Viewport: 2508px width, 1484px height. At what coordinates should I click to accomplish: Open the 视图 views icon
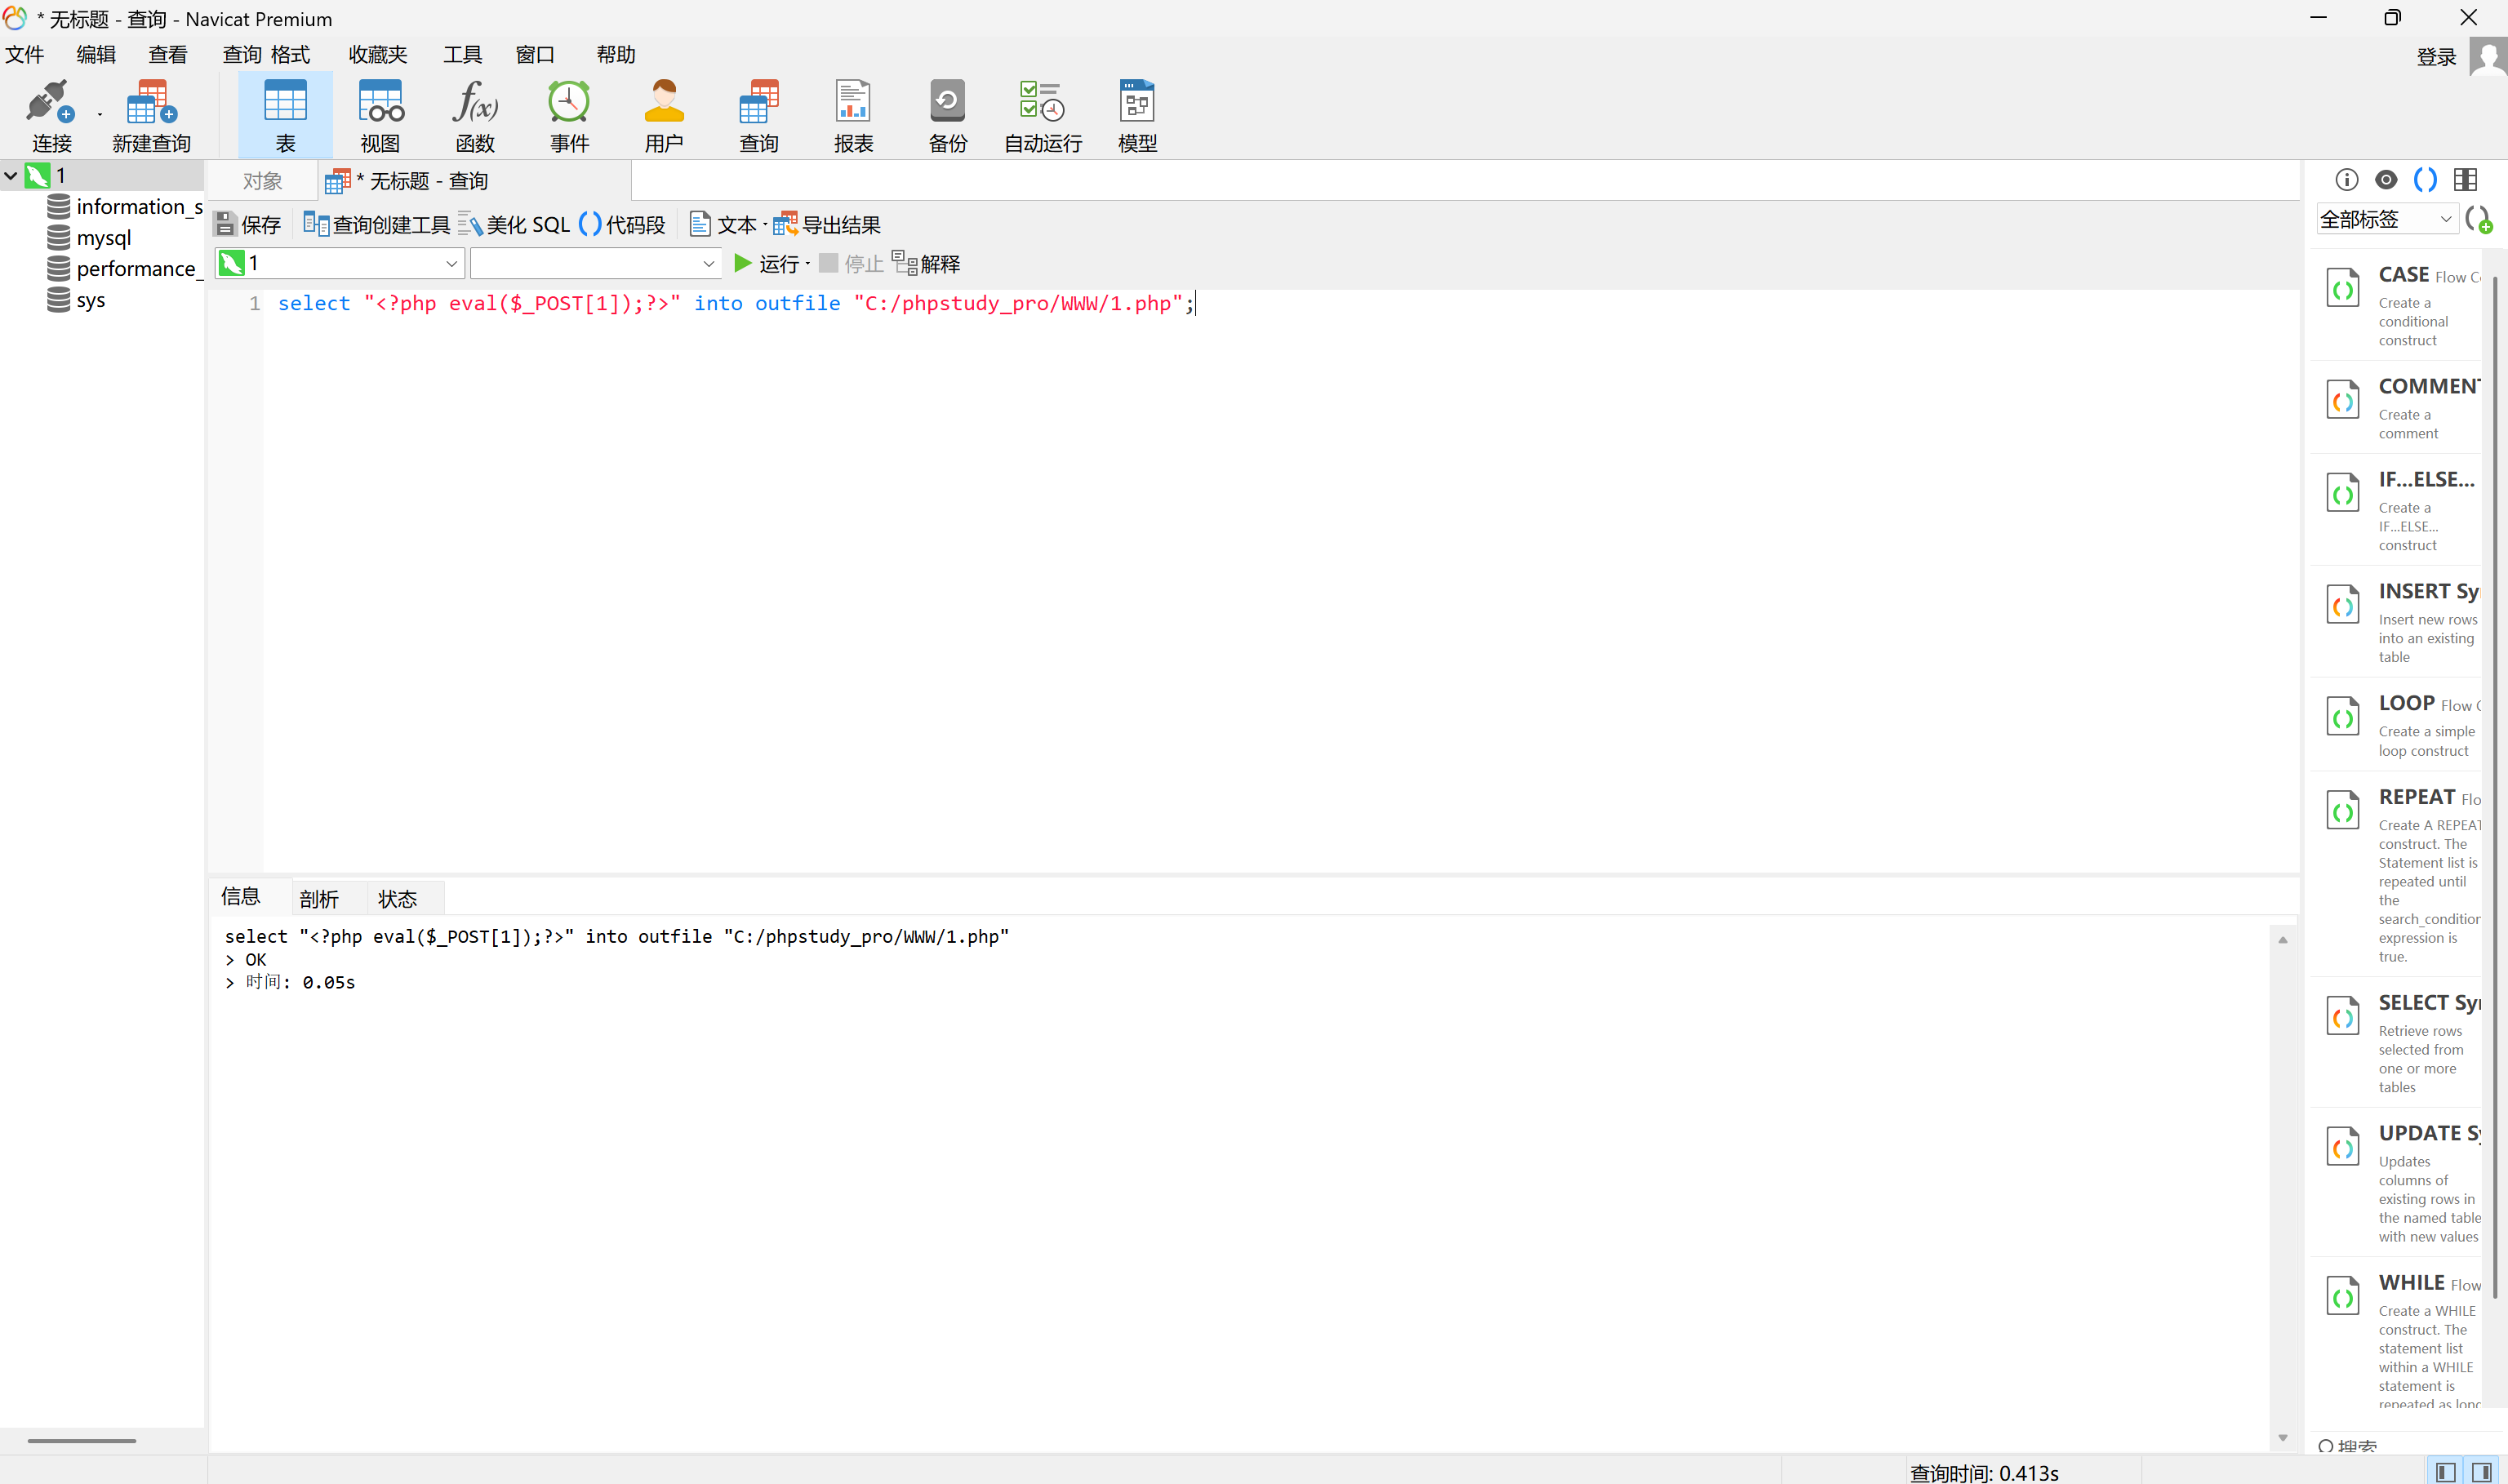coord(380,115)
